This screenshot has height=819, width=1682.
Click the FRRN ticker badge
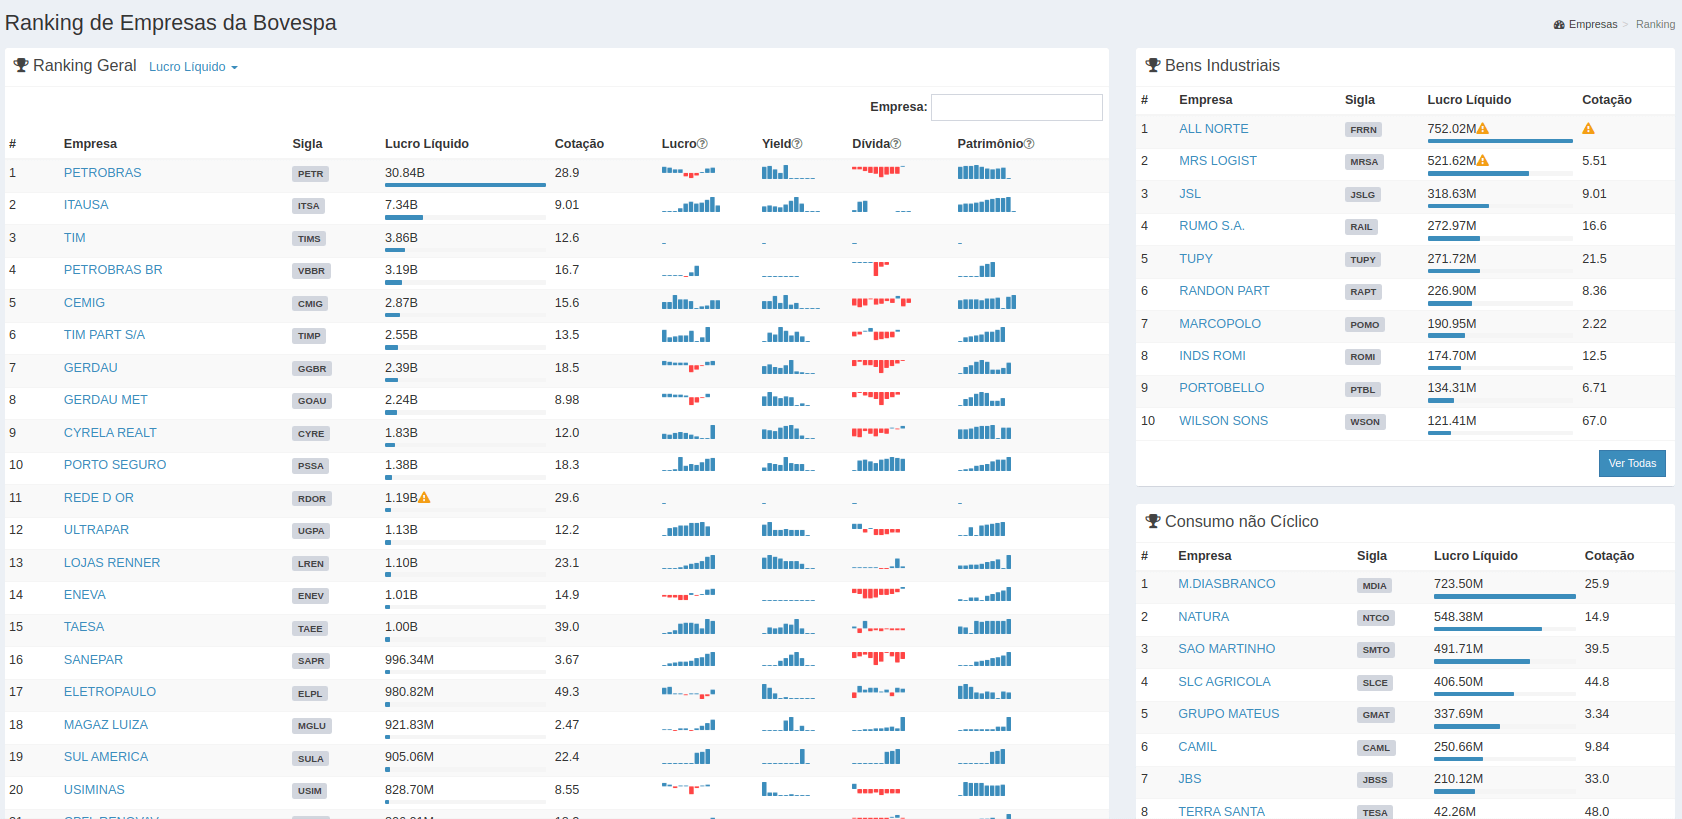click(1363, 130)
